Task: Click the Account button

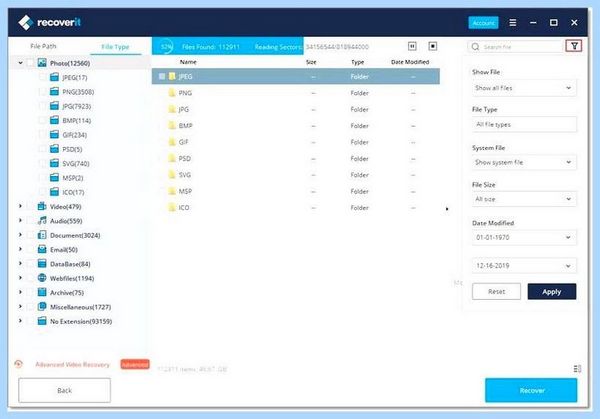Action: 483,23
